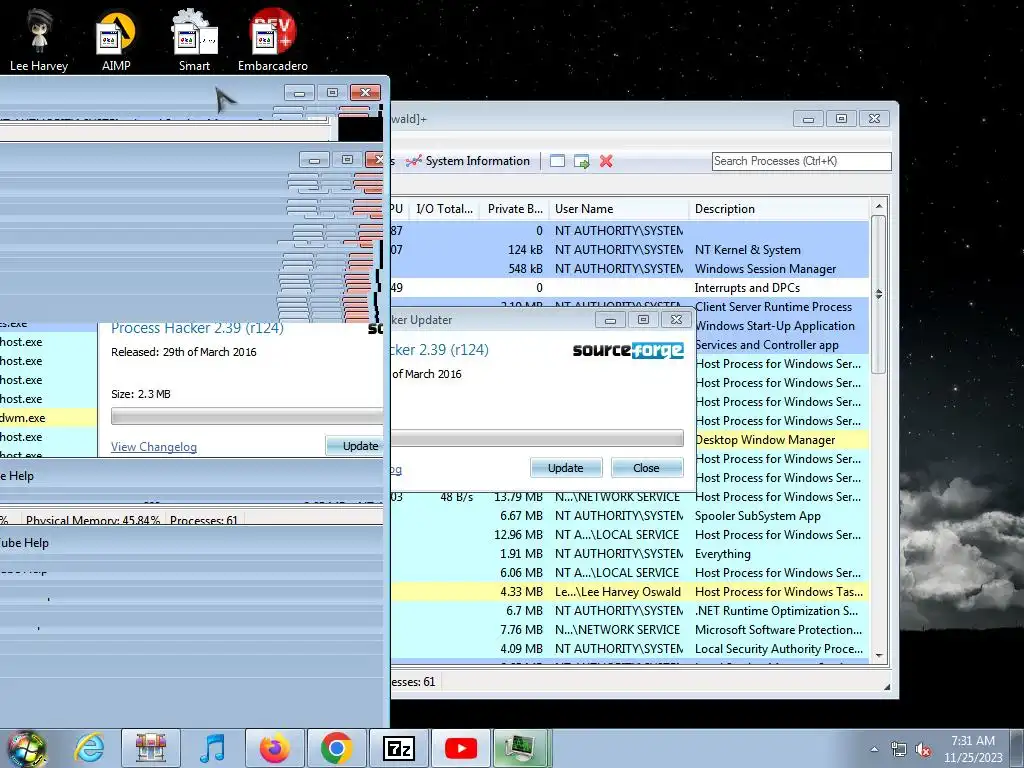Viewport: 1024px width, 768px height.
Task: Select the NT Kernel & System row
Action: coord(630,250)
